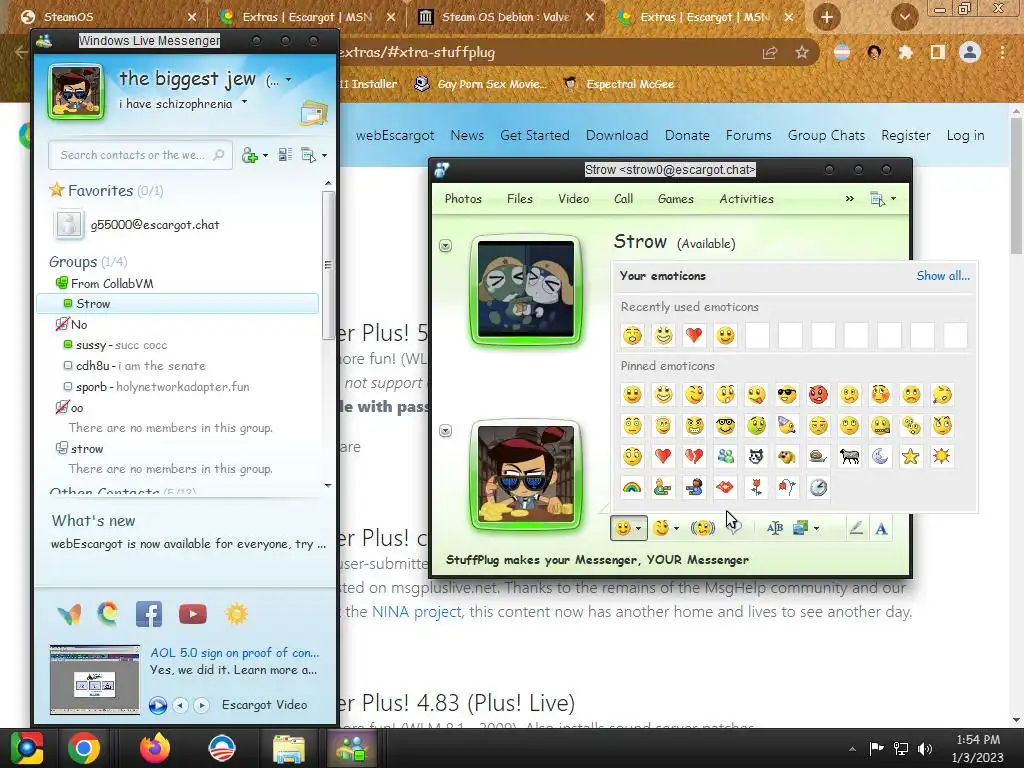Pick the red lips emoticon
Image resolution: width=1024 pixels, height=768 pixels.
[725, 487]
